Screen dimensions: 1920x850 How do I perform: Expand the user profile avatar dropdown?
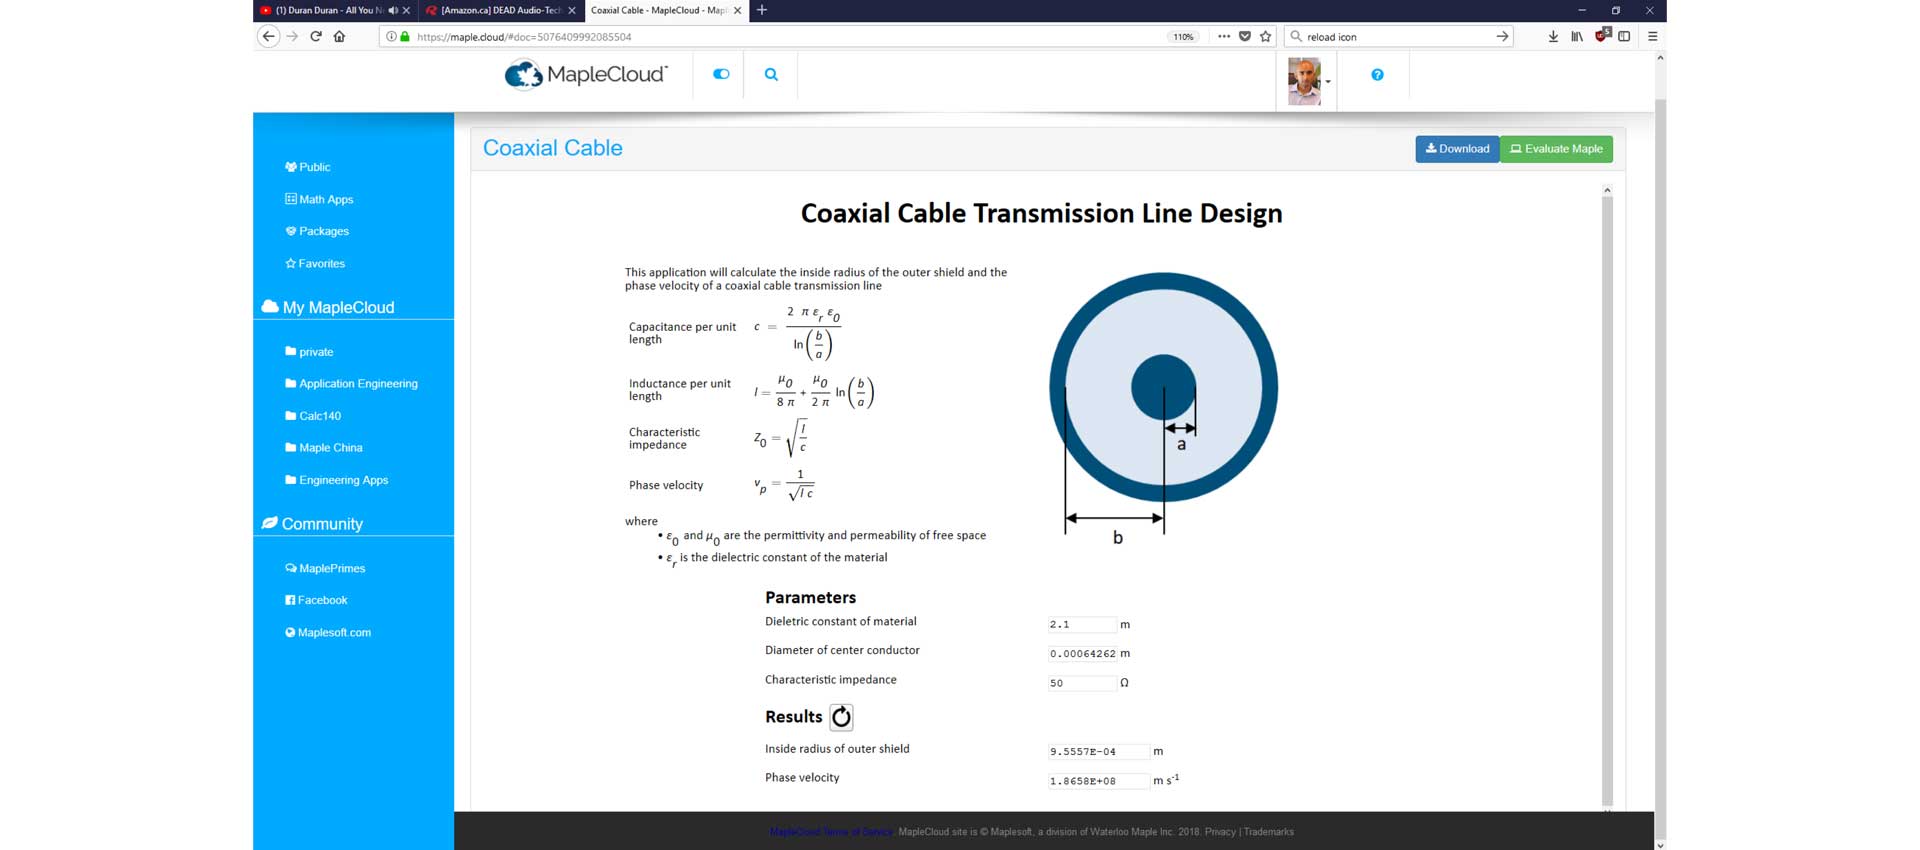pos(1309,81)
